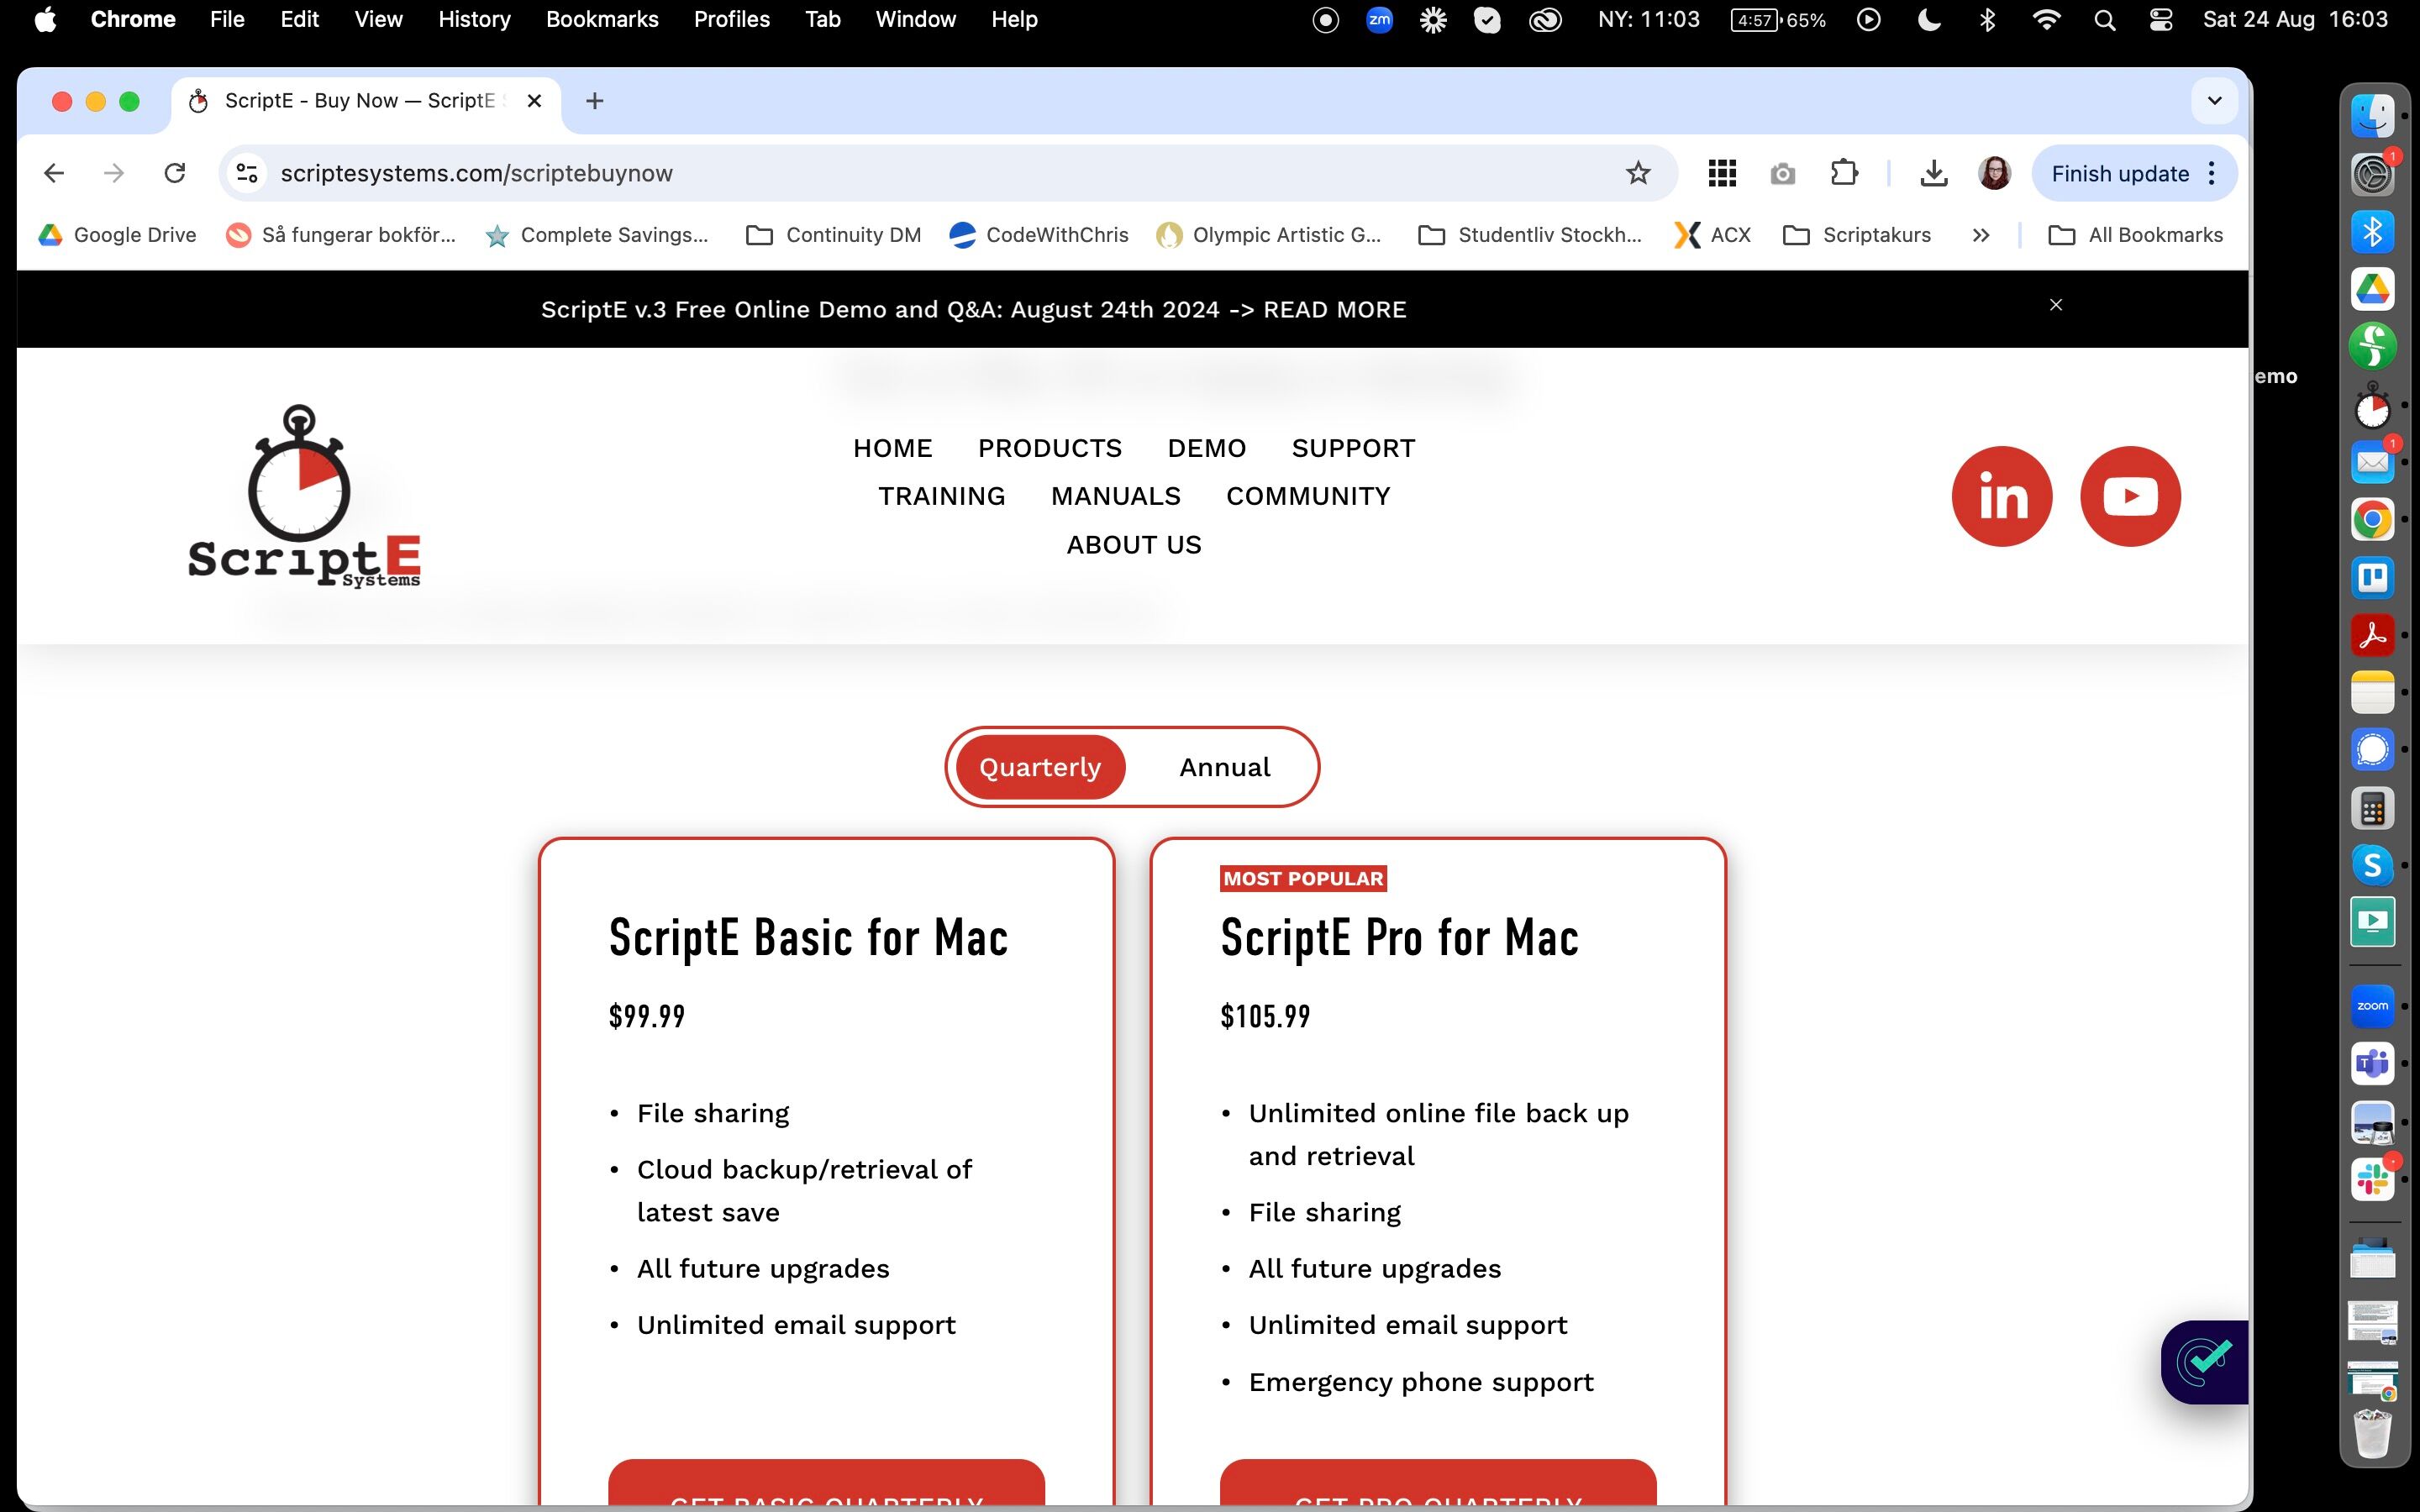Click the address bar URL field

[900, 173]
